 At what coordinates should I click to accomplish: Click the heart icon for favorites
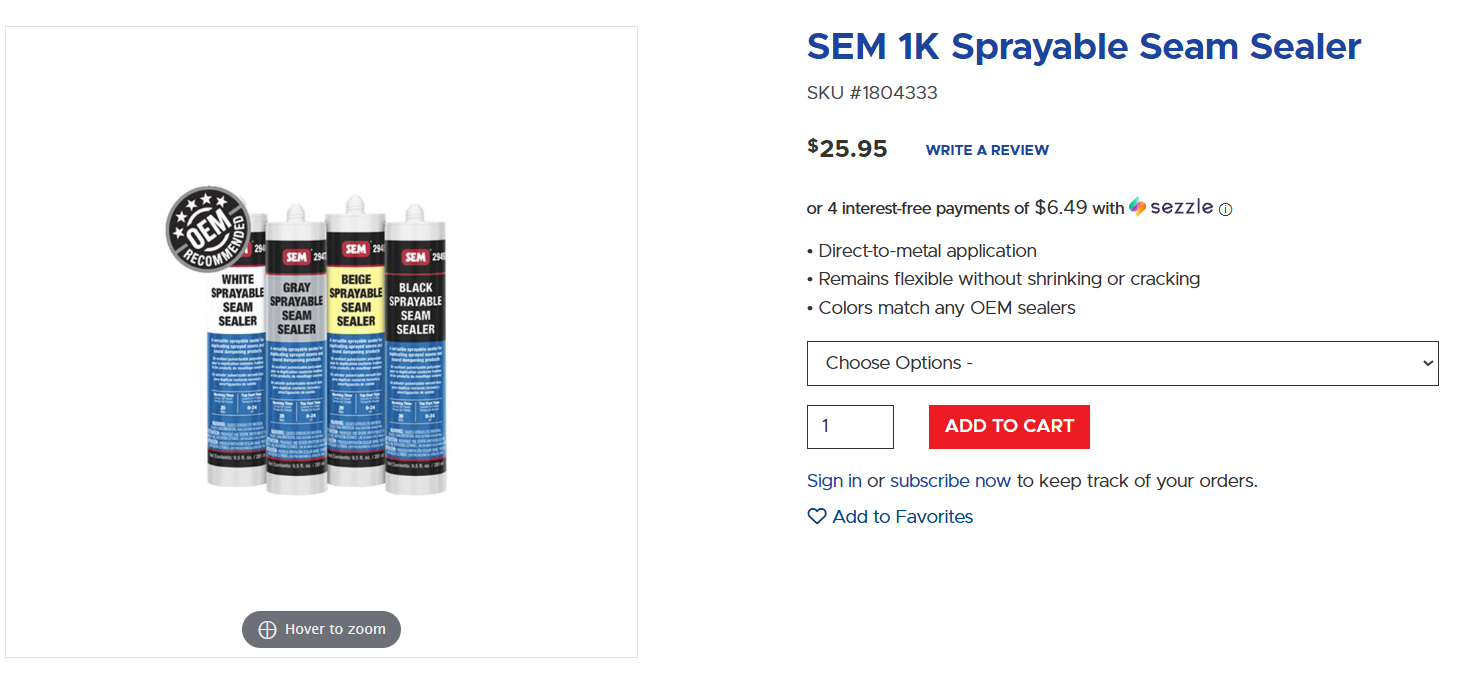point(817,517)
